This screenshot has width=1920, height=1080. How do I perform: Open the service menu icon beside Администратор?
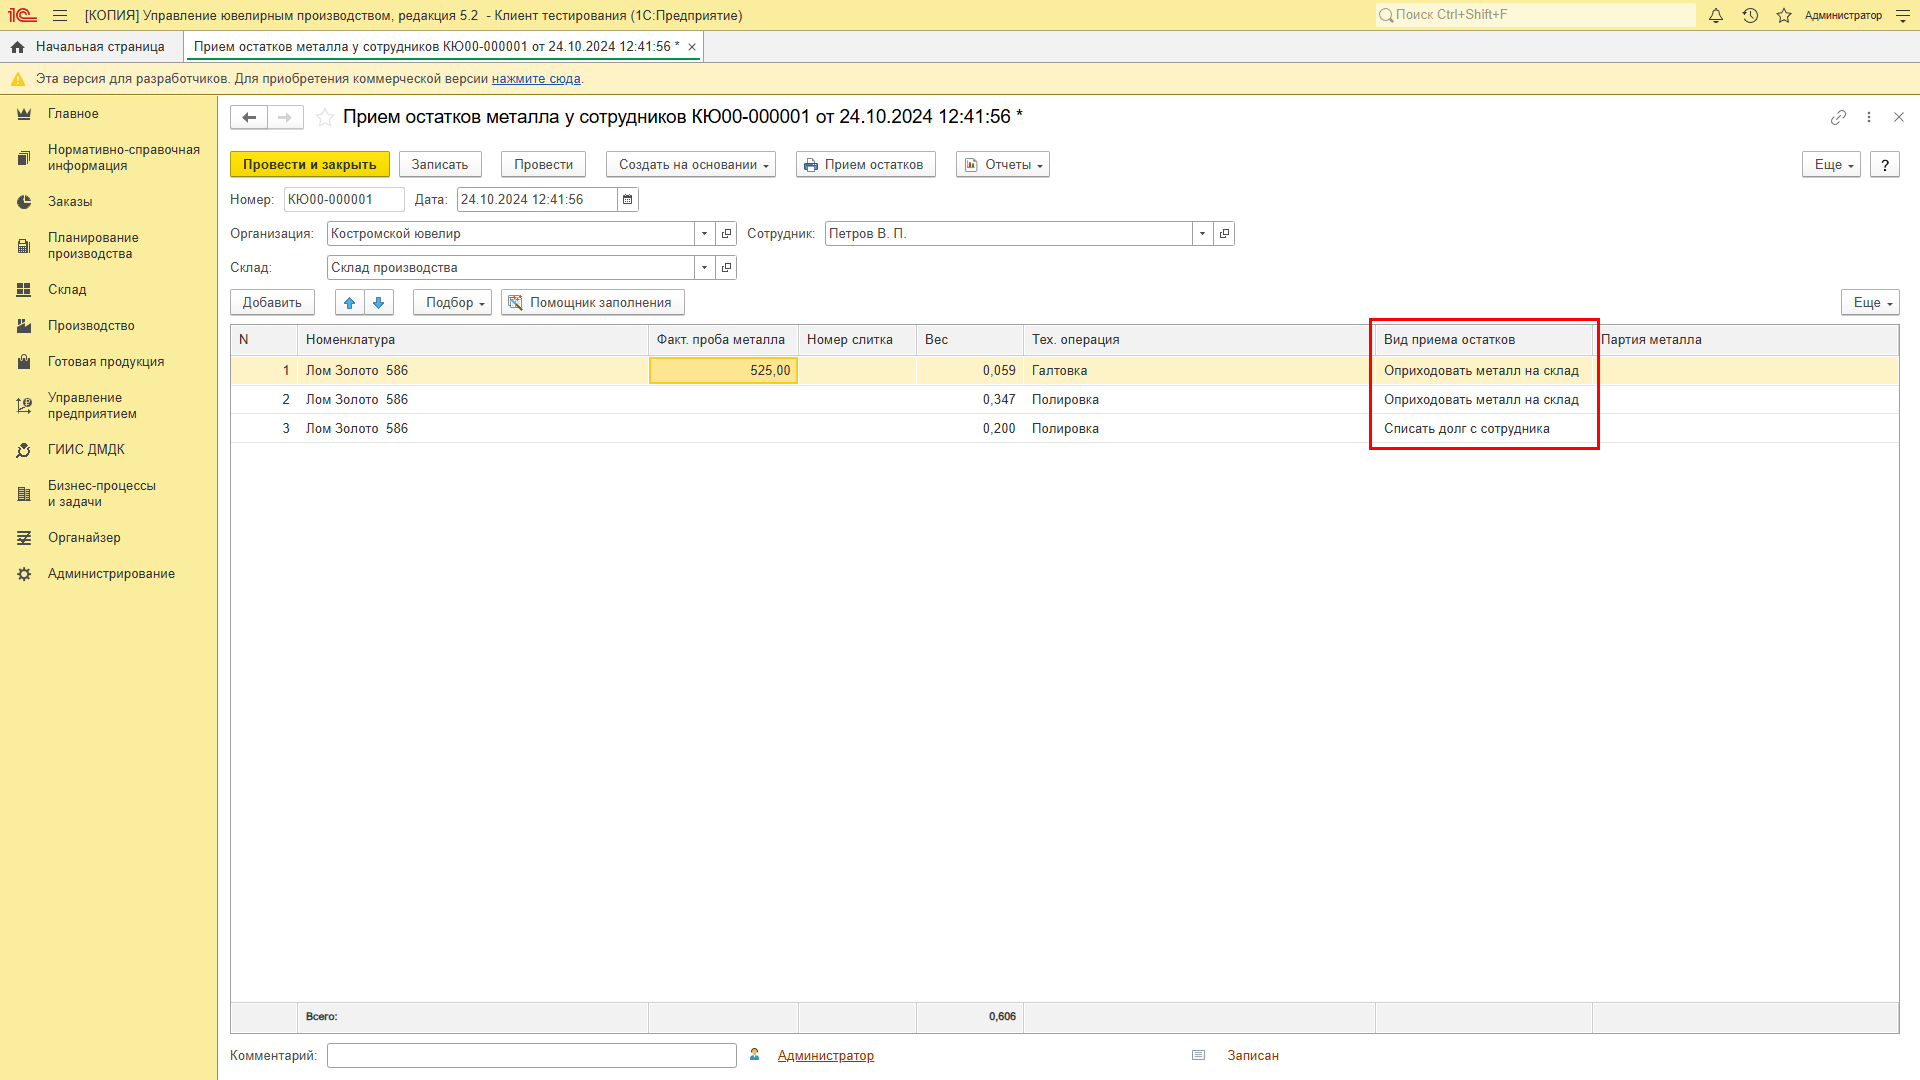click(1902, 15)
